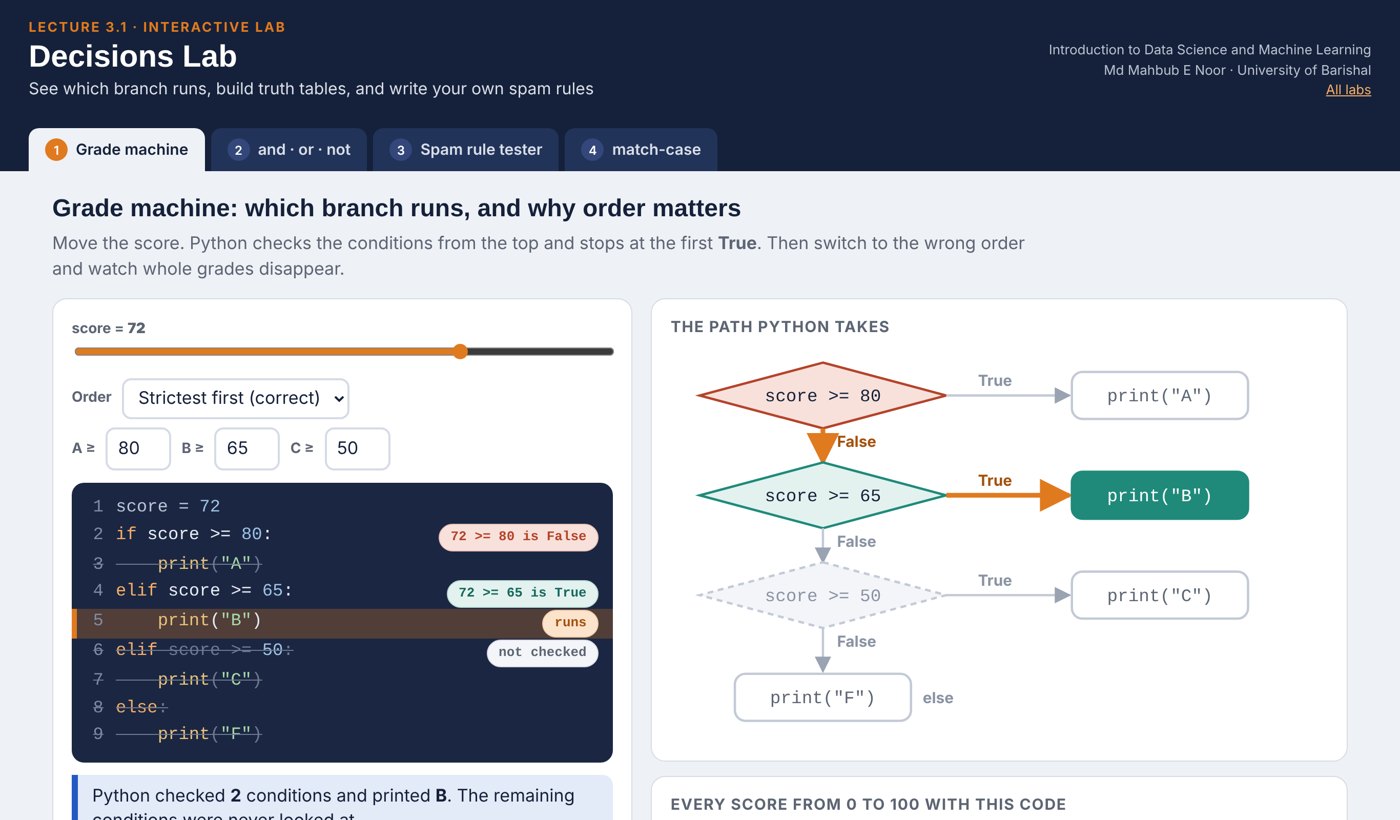Click the dashed score >= 50 diamond
Image resolution: width=1400 pixels, height=820 pixels.
coord(822,596)
